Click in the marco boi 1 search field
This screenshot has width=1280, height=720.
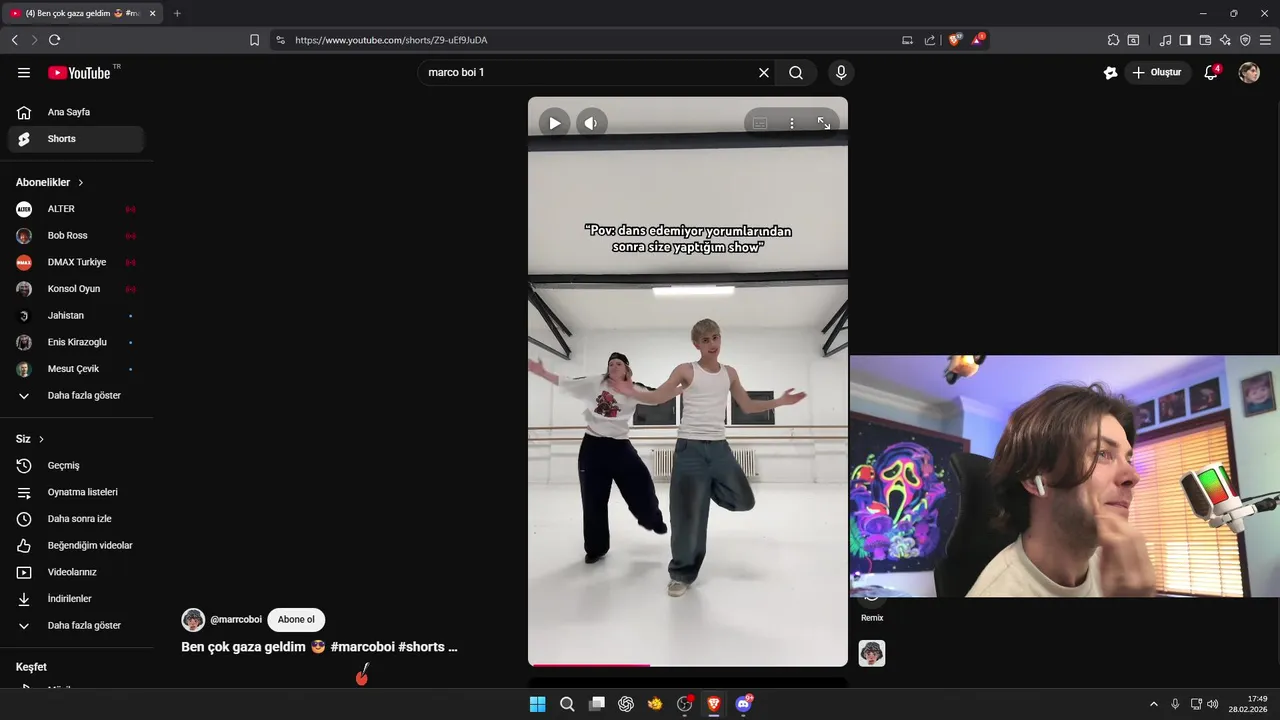pyautogui.click(x=588, y=73)
